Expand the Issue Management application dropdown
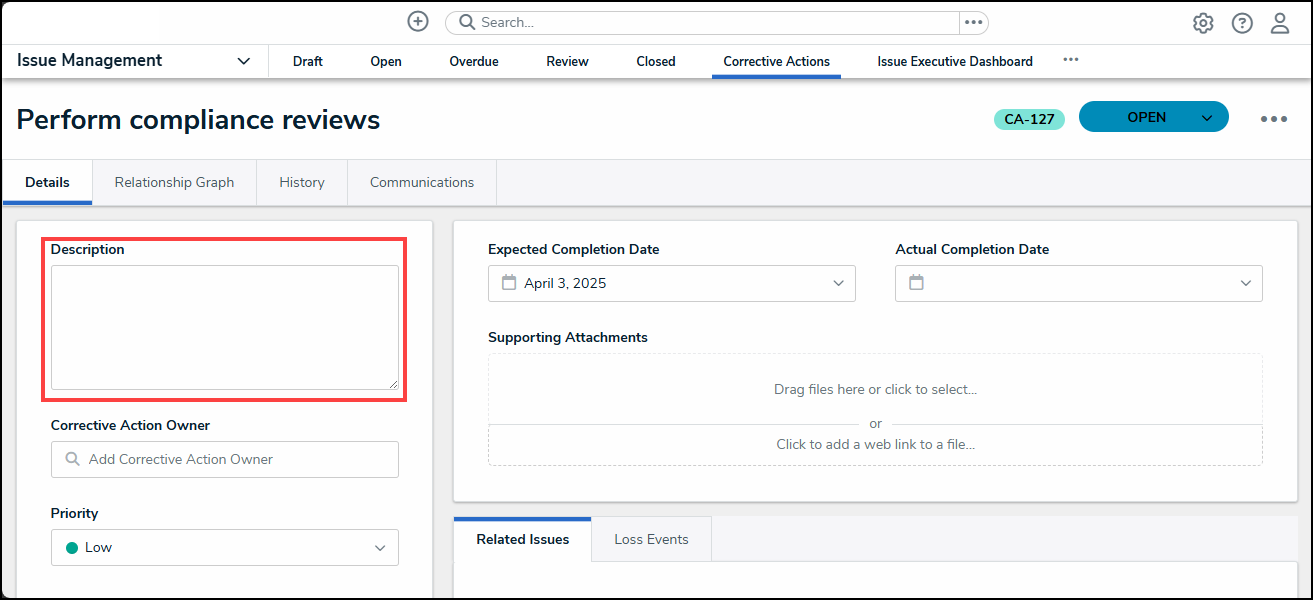The width and height of the screenshot is (1313, 600). [x=243, y=61]
